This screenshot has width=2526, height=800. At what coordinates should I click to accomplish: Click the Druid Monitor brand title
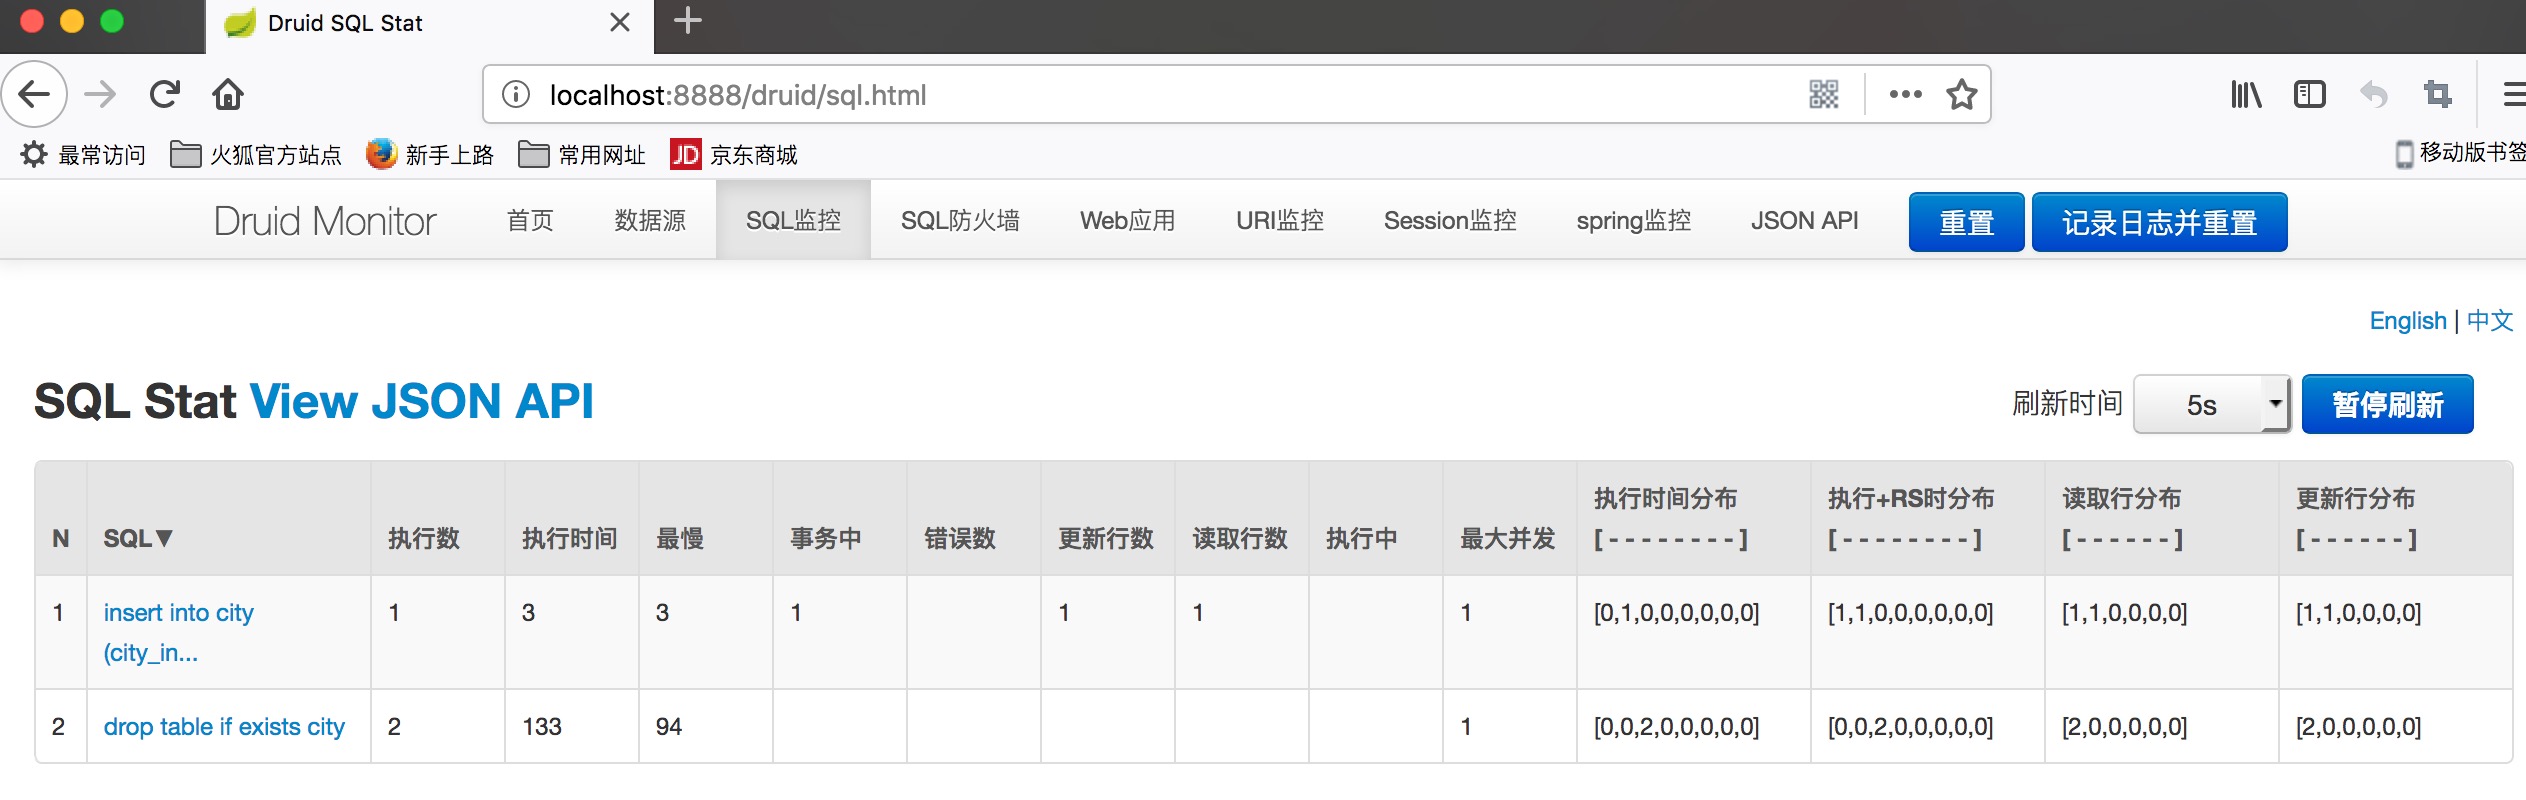coord(325,221)
